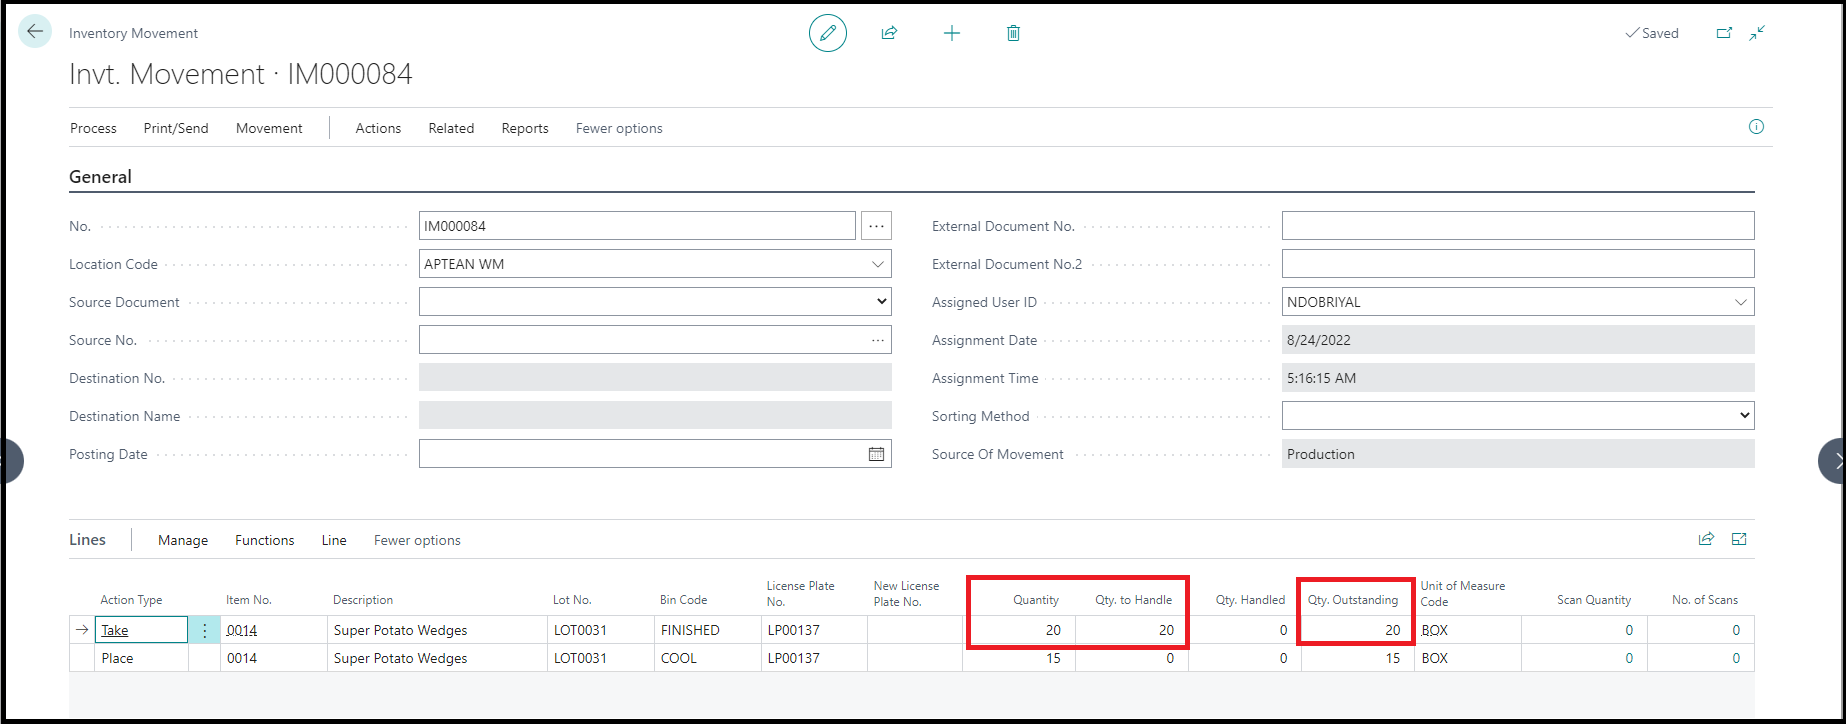The width and height of the screenshot is (1846, 724).
Task: Expand the Source Document dropdown
Action: pos(880,302)
